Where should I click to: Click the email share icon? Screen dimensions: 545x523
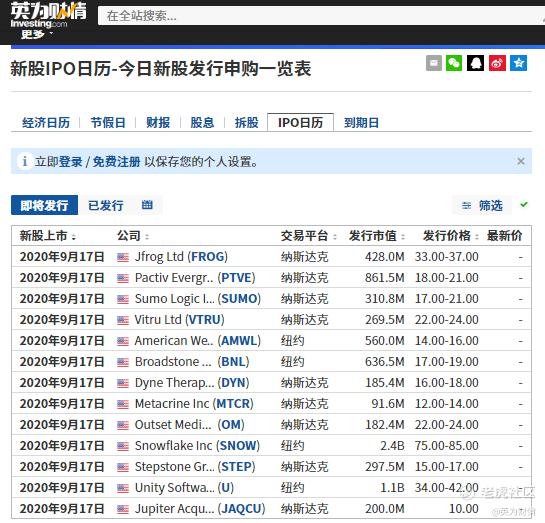(x=433, y=63)
